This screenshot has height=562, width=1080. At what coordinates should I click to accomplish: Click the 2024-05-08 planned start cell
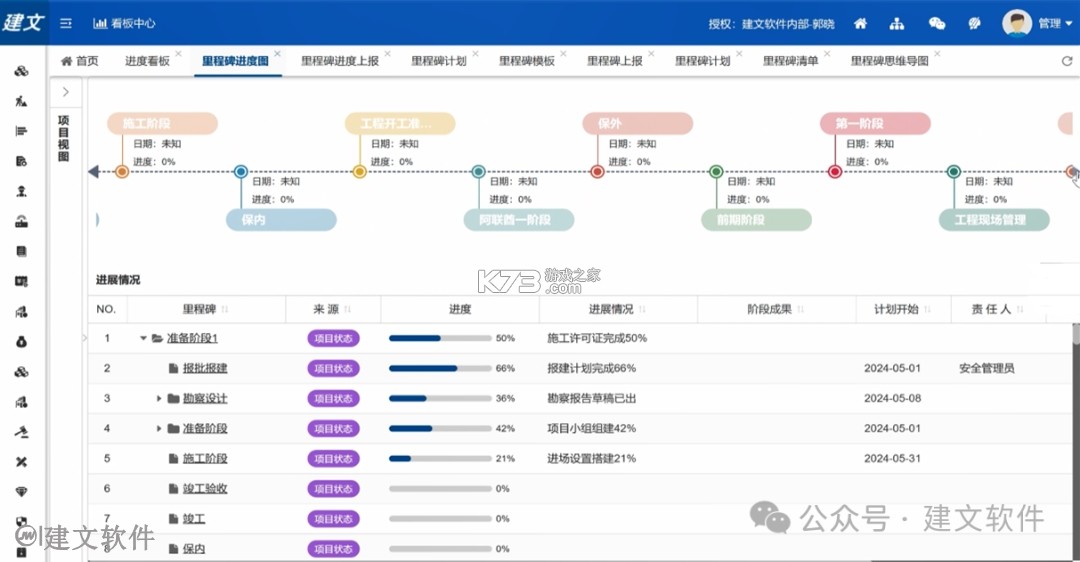click(x=893, y=399)
